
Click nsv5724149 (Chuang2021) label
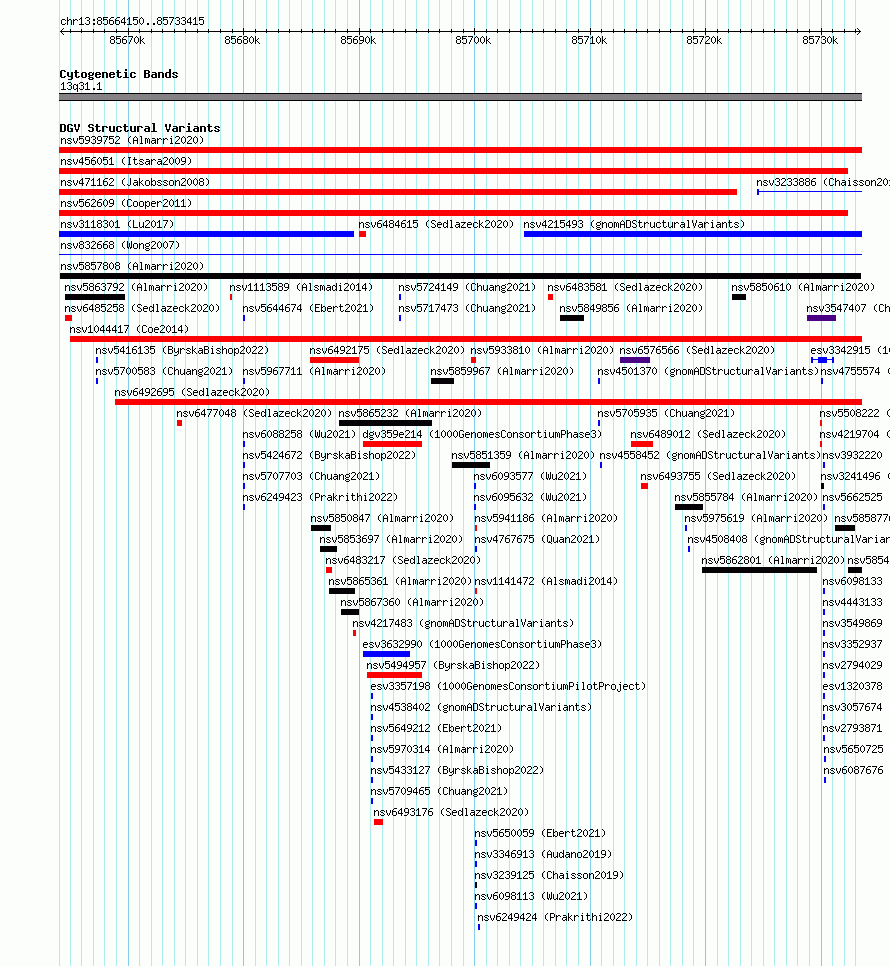[467, 287]
